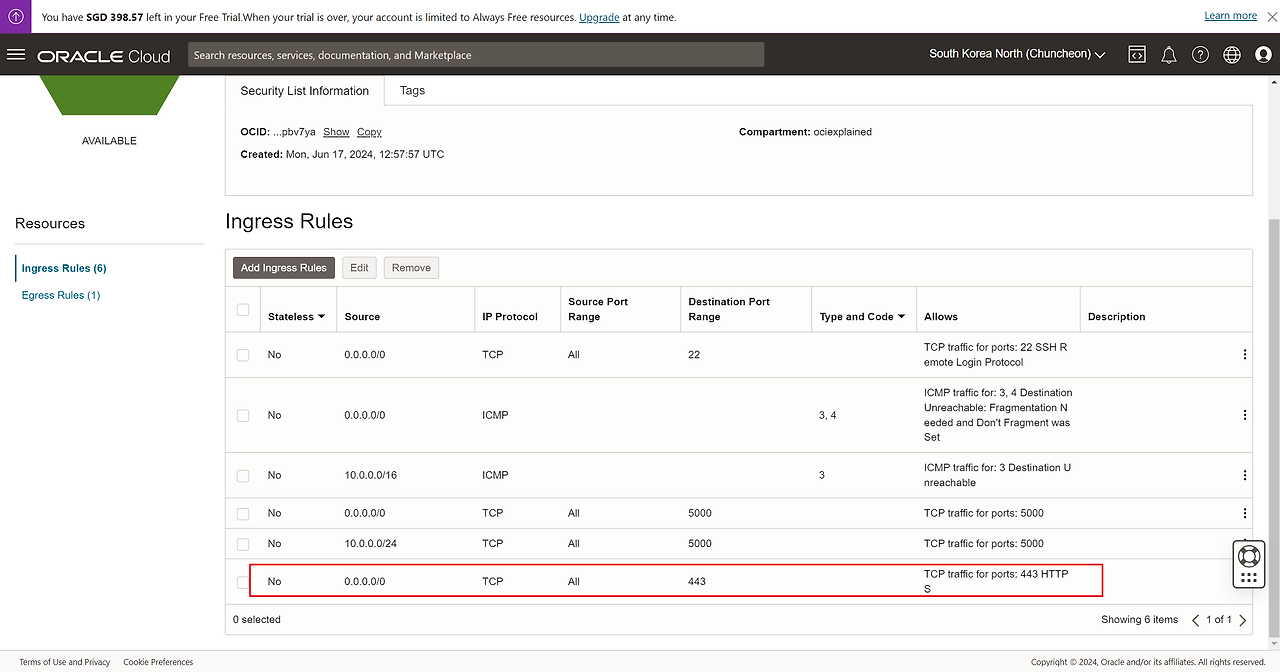
Task: Check the 10.0.0.0/16 ICMP rule checkbox
Action: coord(243,475)
